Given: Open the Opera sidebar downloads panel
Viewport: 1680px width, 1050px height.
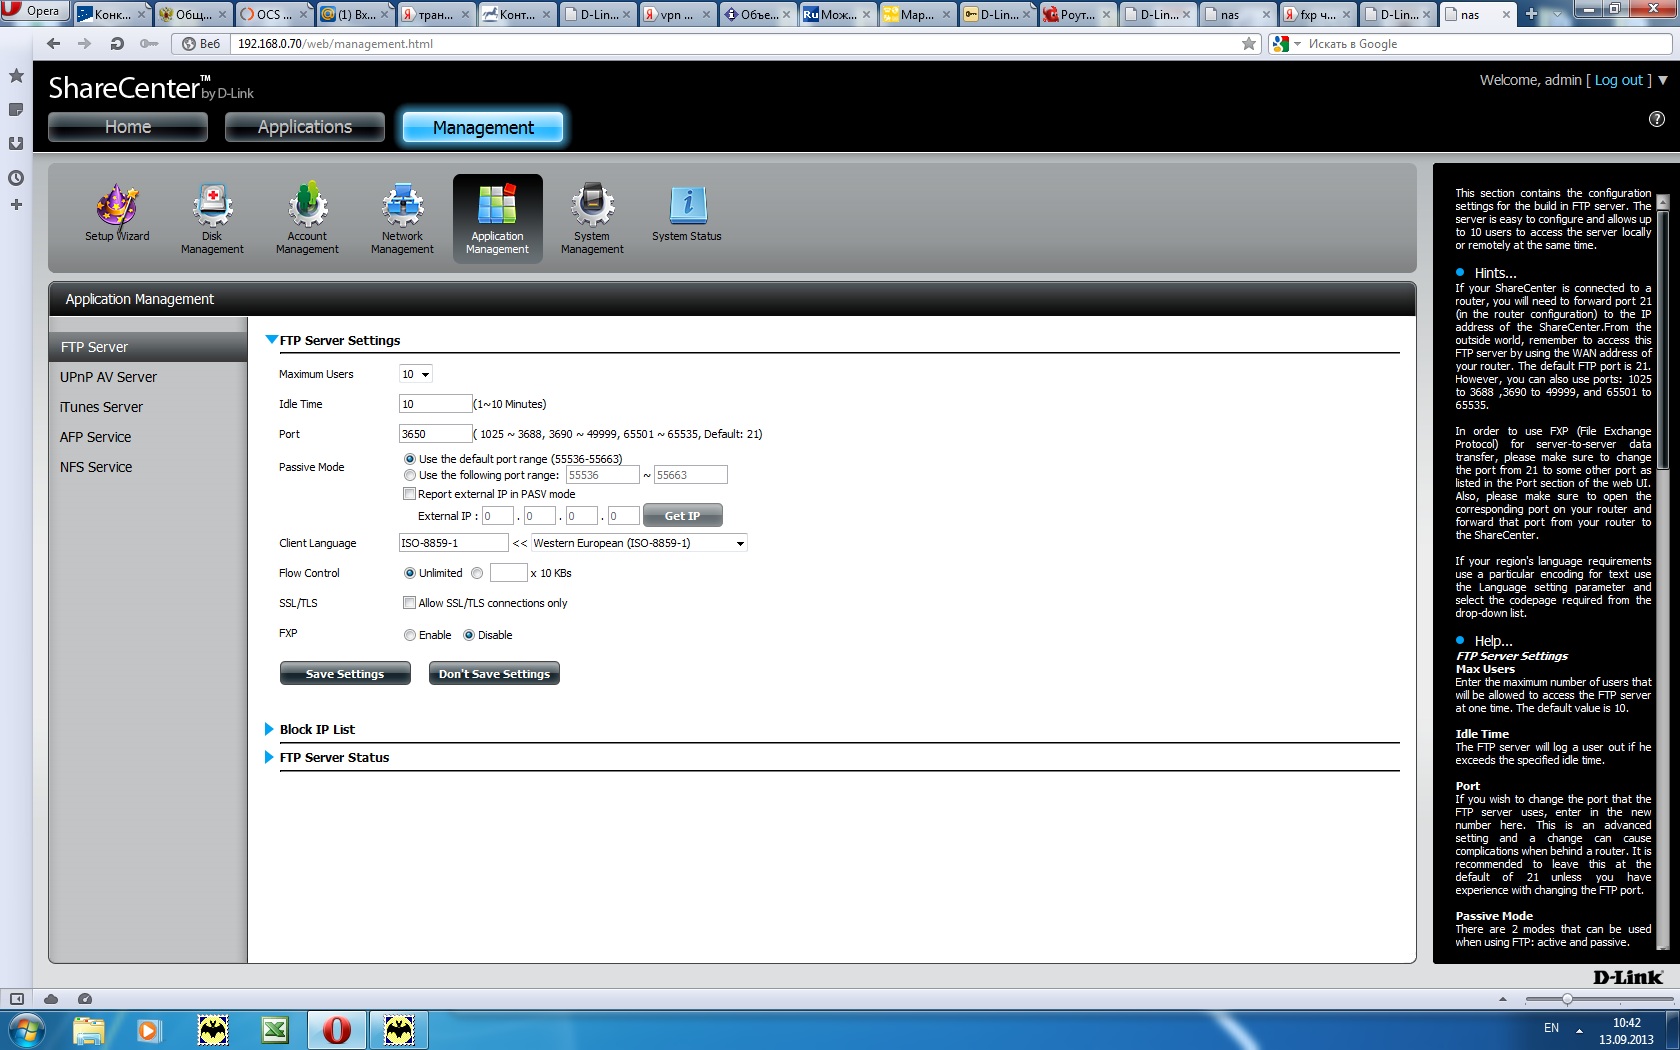Looking at the screenshot, I should tap(16, 144).
